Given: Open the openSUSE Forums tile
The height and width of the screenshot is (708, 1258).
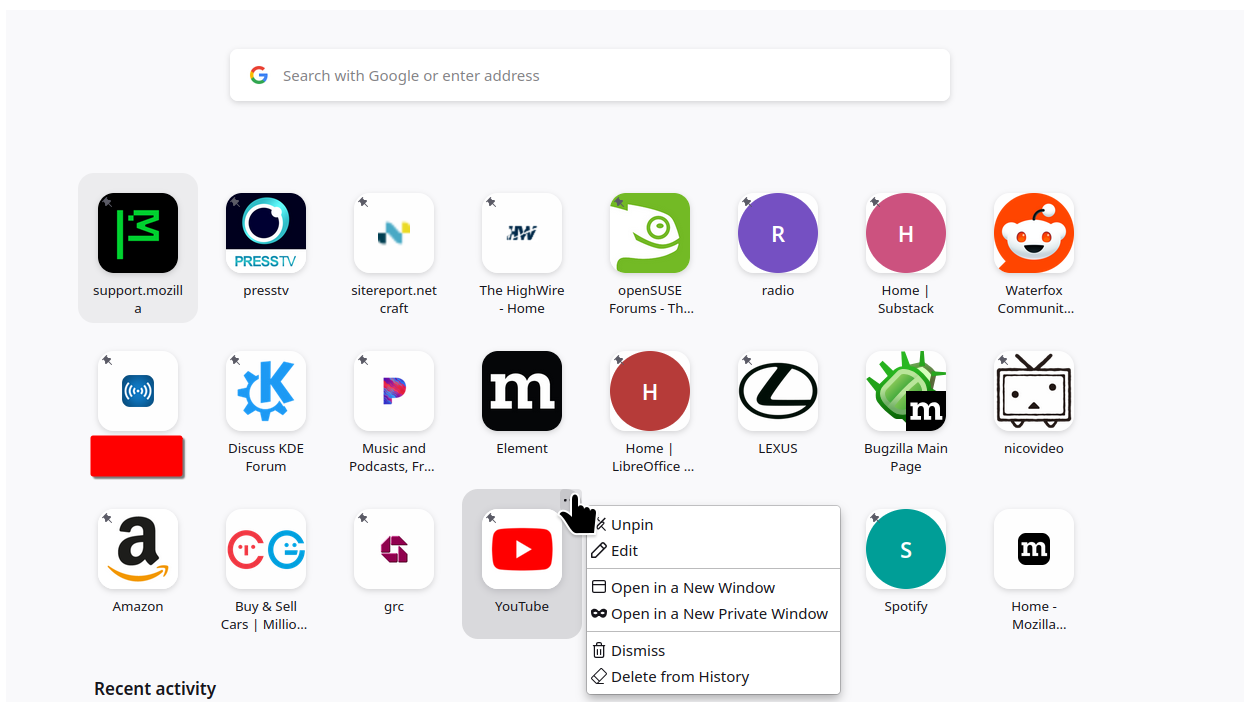Looking at the screenshot, I should tap(650, 233).
